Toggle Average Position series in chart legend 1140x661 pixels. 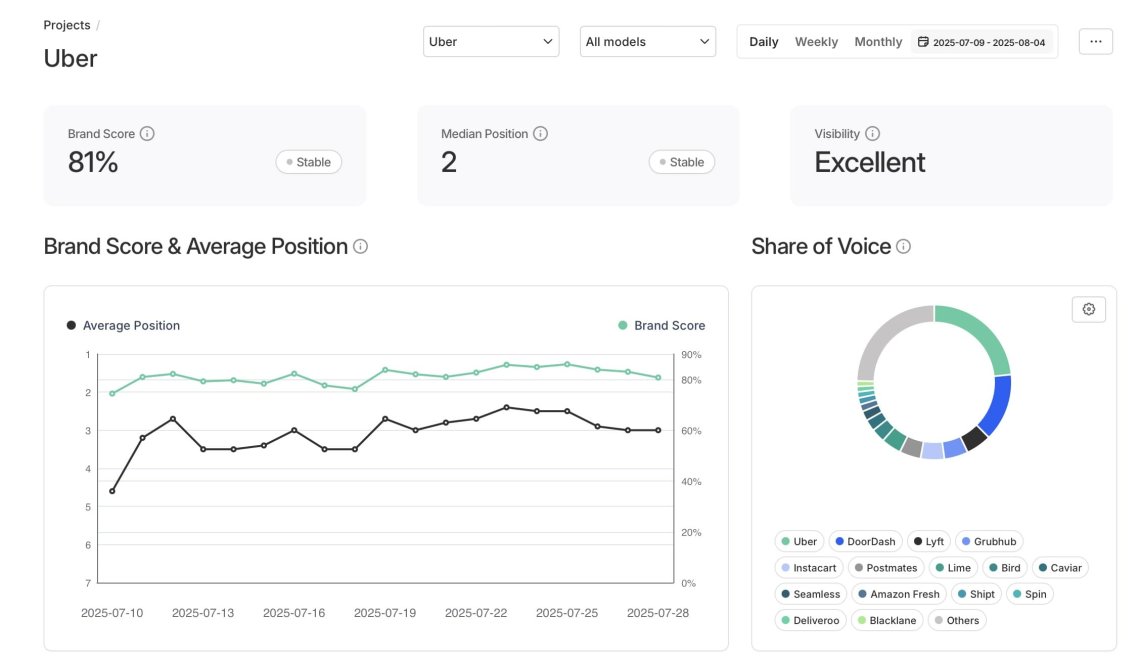[123, 326]
